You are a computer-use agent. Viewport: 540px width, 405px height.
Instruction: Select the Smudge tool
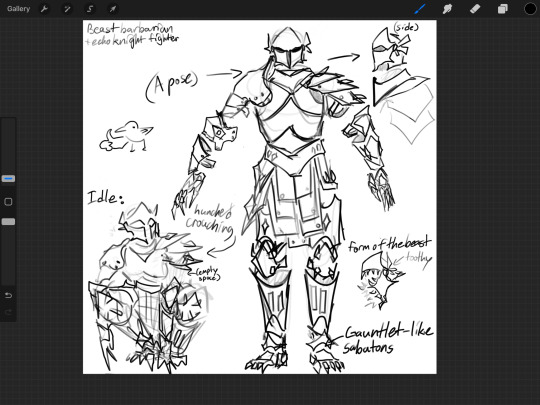click(447, 9)
